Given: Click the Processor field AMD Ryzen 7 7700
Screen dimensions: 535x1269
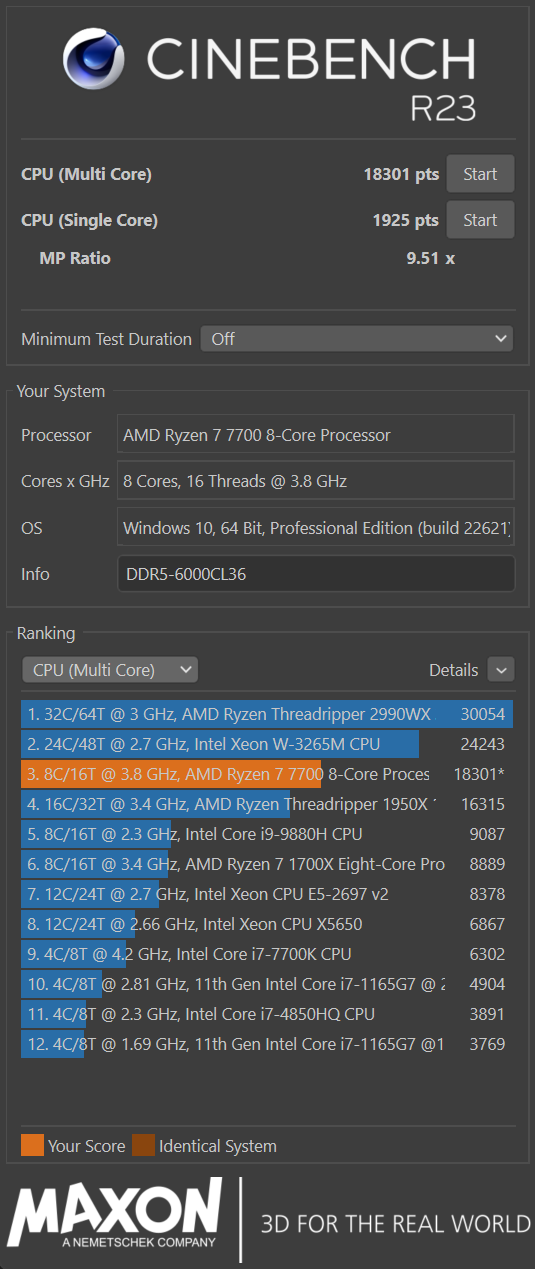Looking at the screenshot, I should (316, 435).
